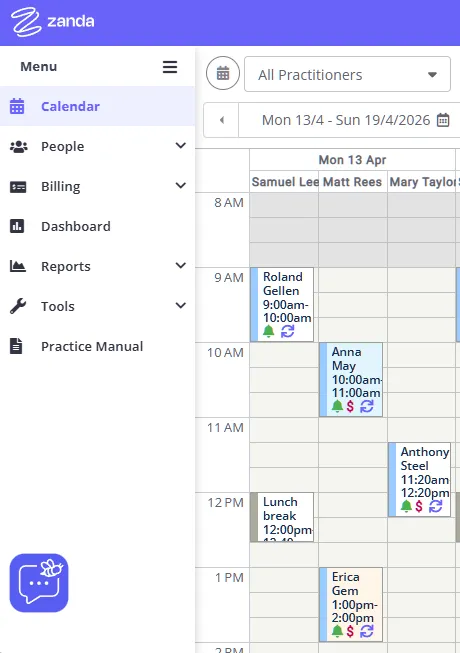Click recurring icon on Anthony Steel appointment
The width and height of the screenshot is (460, 653).
click(x=436, y=506)
